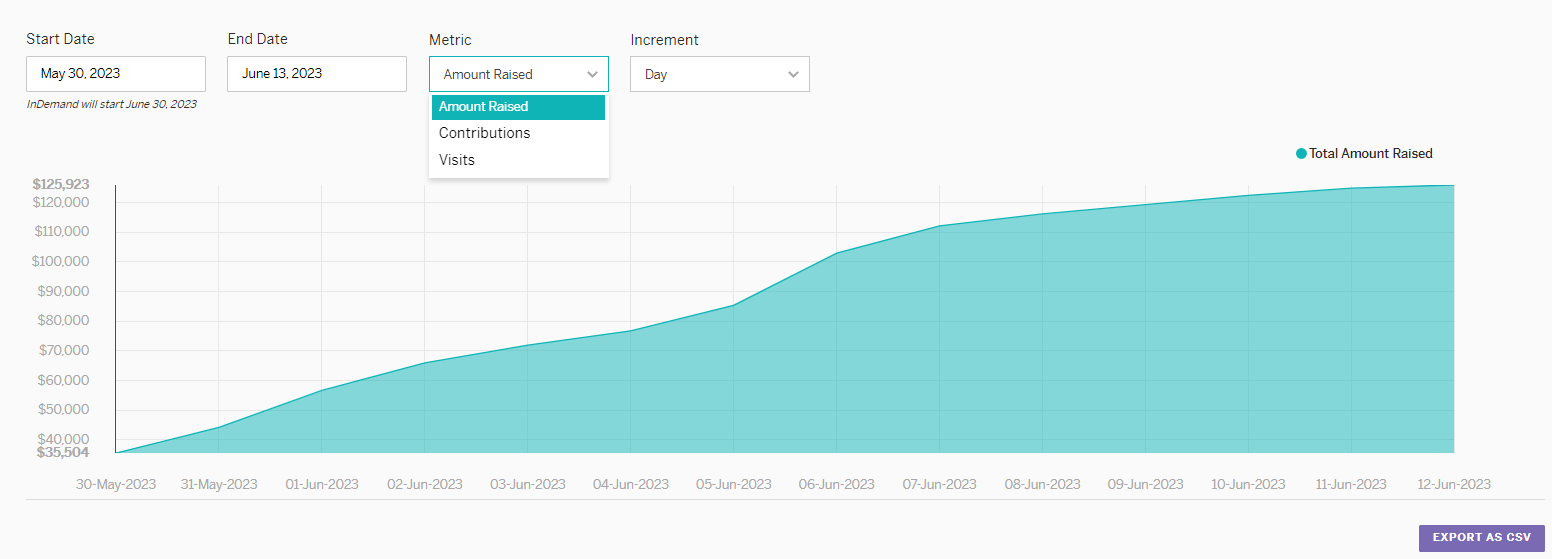1552x559 pixels.
Task: Click the $125,923 maximum value label
Action: (x=61, y=184)
